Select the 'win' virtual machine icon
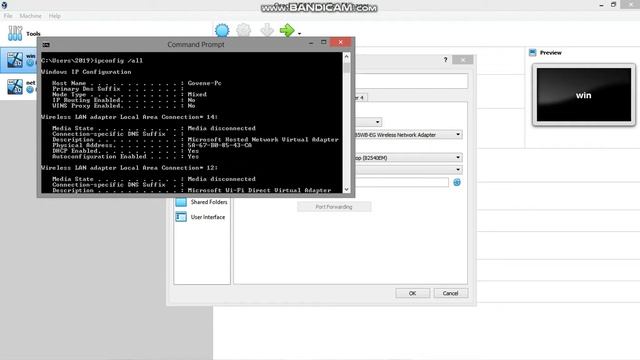 click(15, 60)
